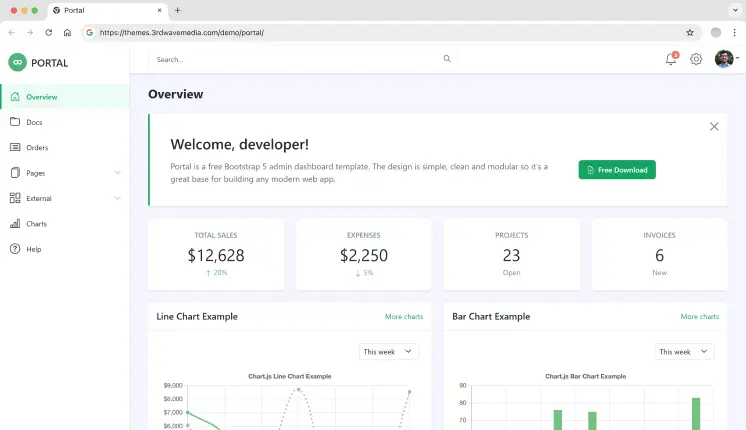This screenshot has height=430, width=746.
Task: Select Overview in the sidebar menu
Action: pyautogui.click(x=42, y=97)
